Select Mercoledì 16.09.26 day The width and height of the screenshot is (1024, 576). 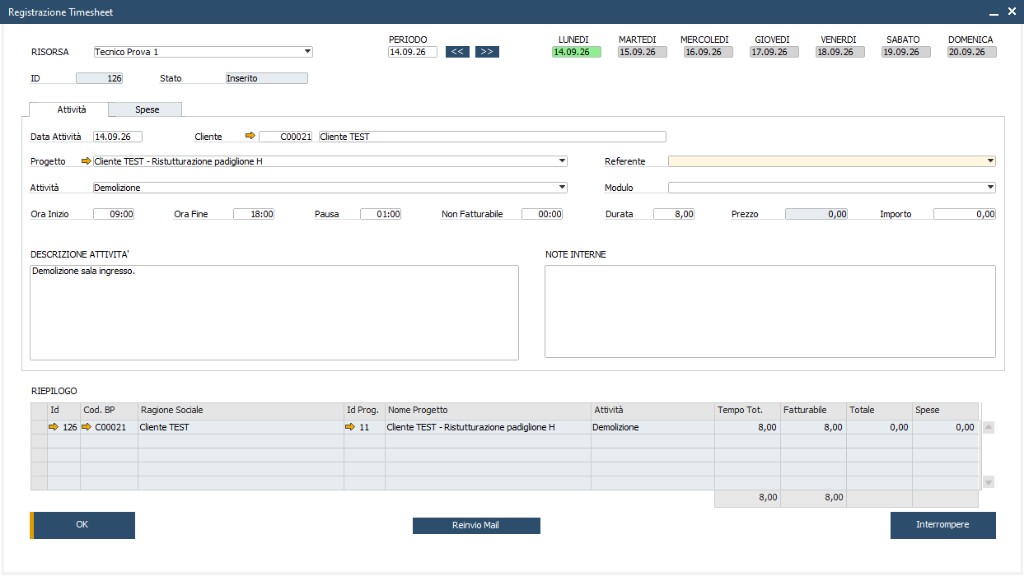(708, 52)
